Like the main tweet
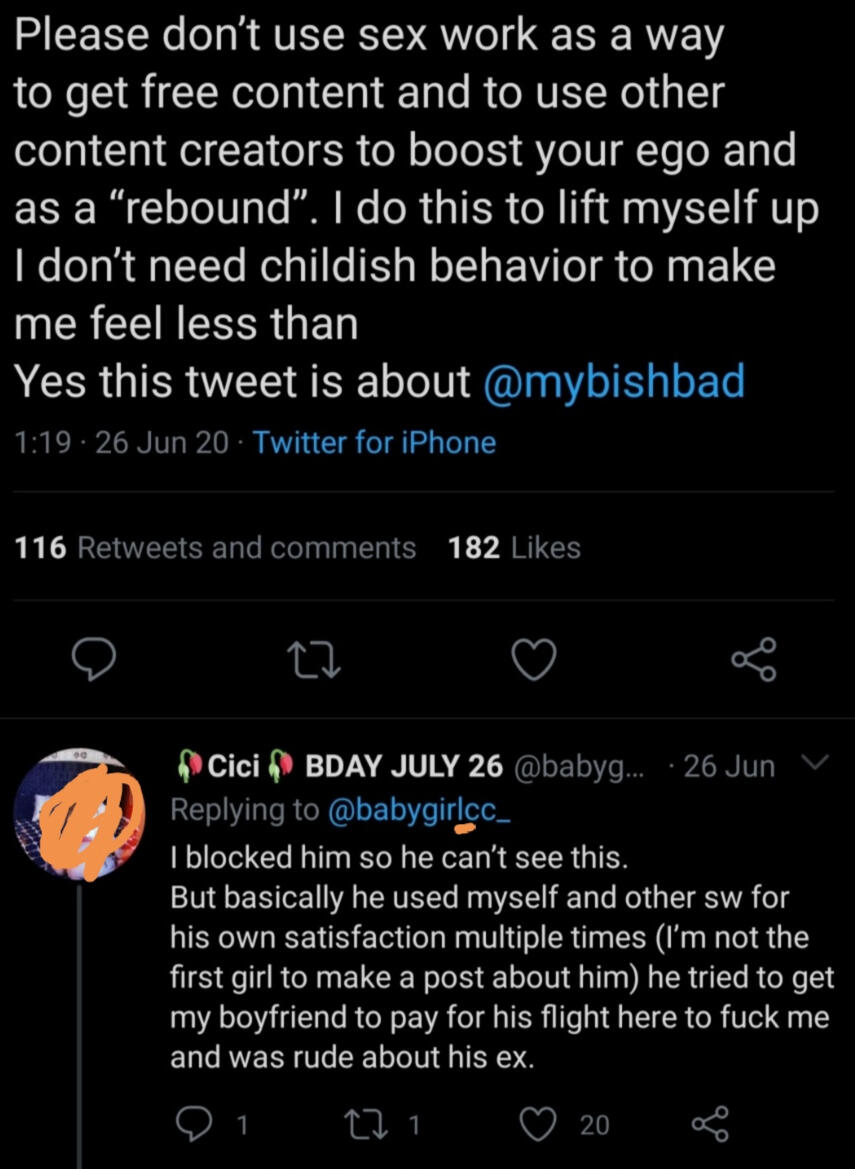The image size is (855, 1169). 534,659
